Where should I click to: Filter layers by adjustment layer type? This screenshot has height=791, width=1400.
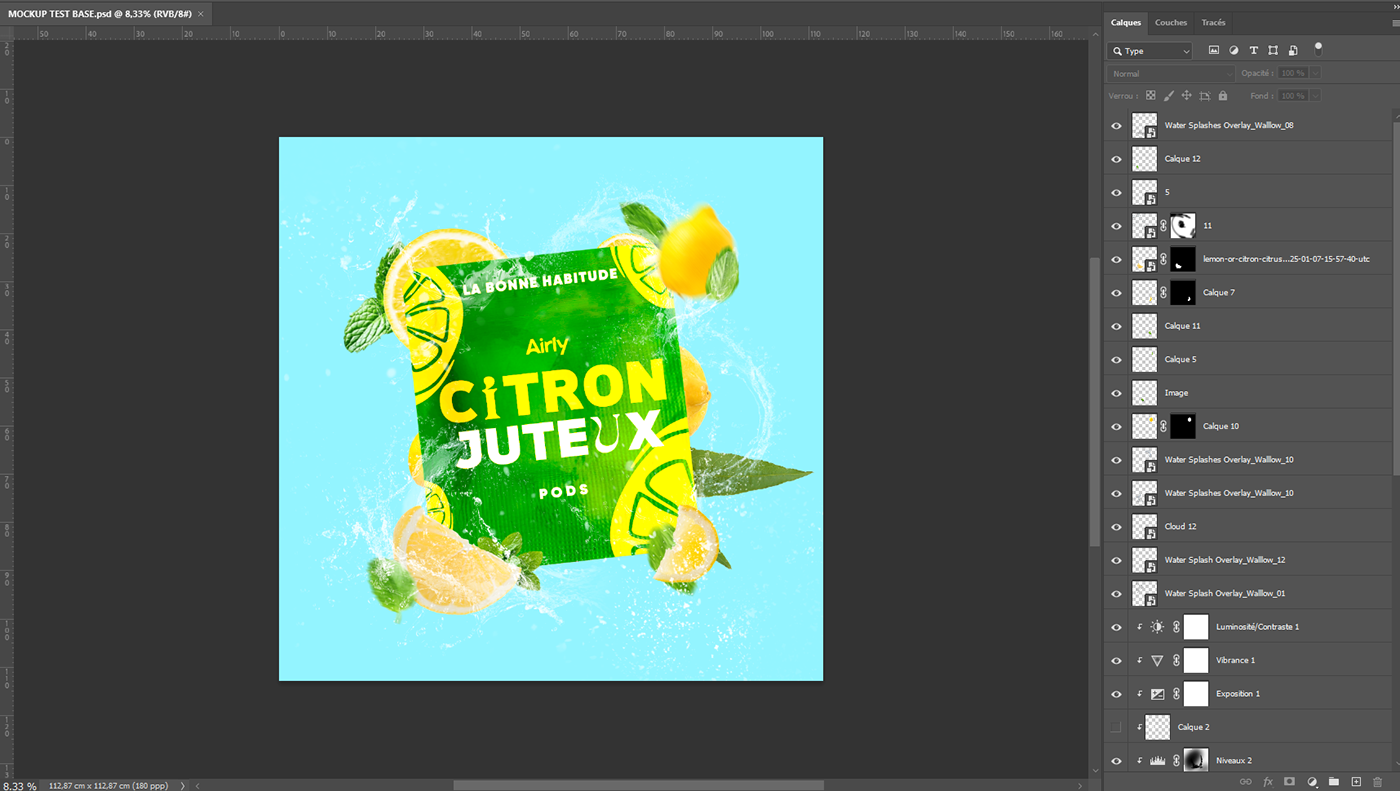pos(1234,51)
